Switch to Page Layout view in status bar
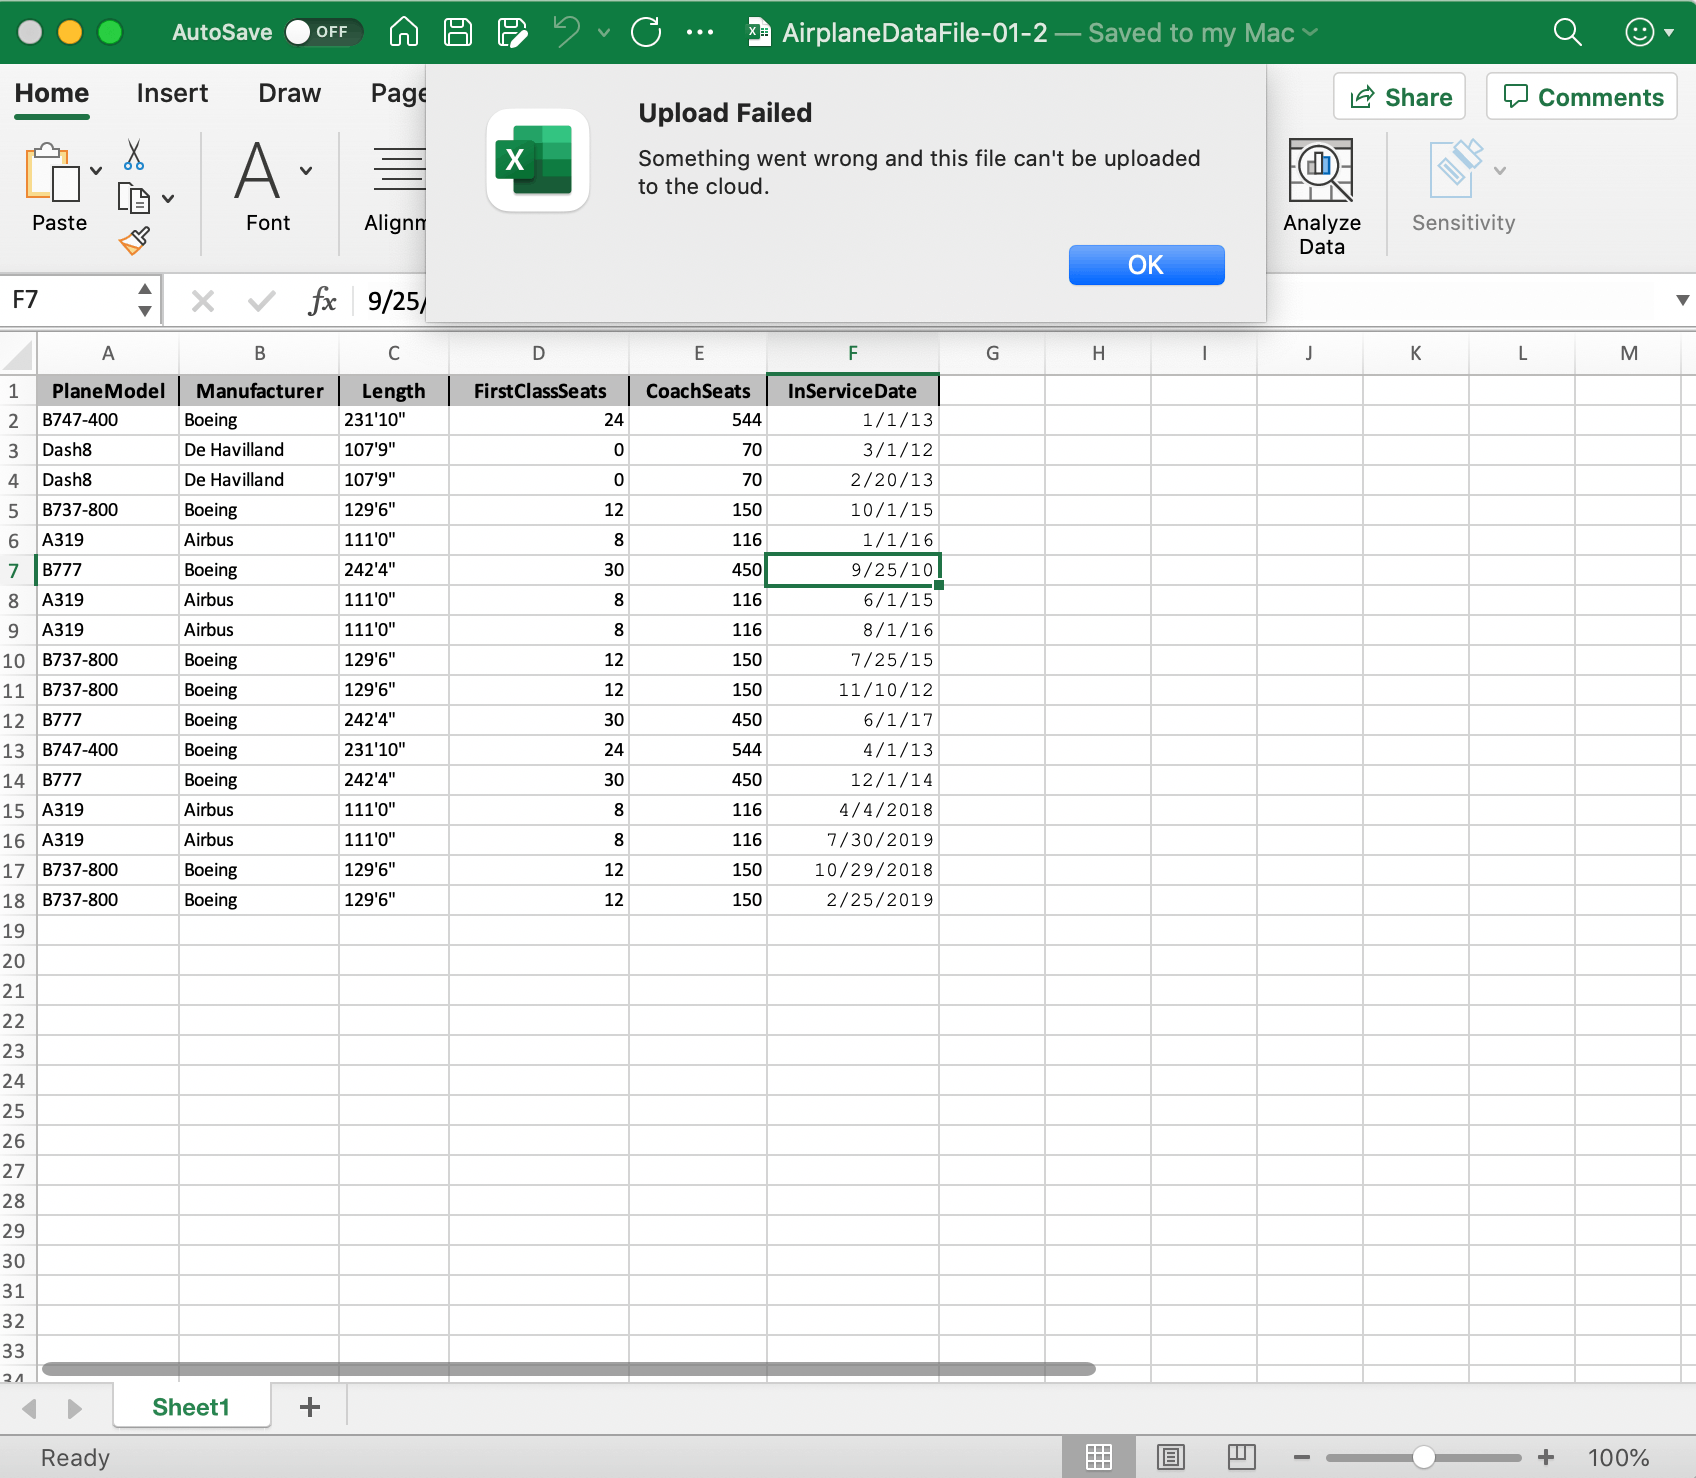The width and height of the screenshot is (1696, 1478). 1169,1457
